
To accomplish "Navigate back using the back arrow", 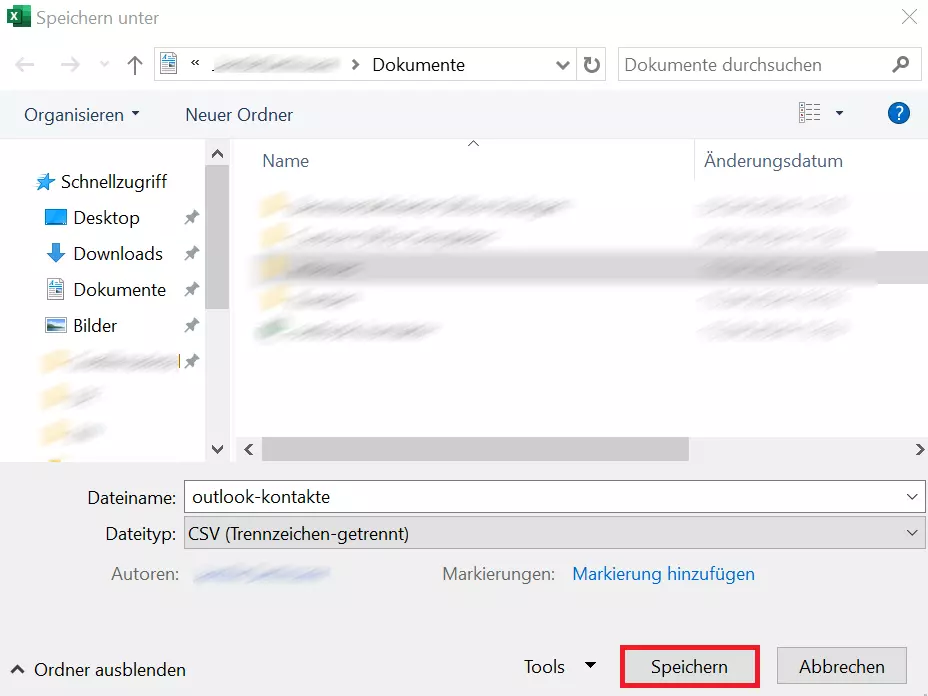I will [x=22, y=64].
